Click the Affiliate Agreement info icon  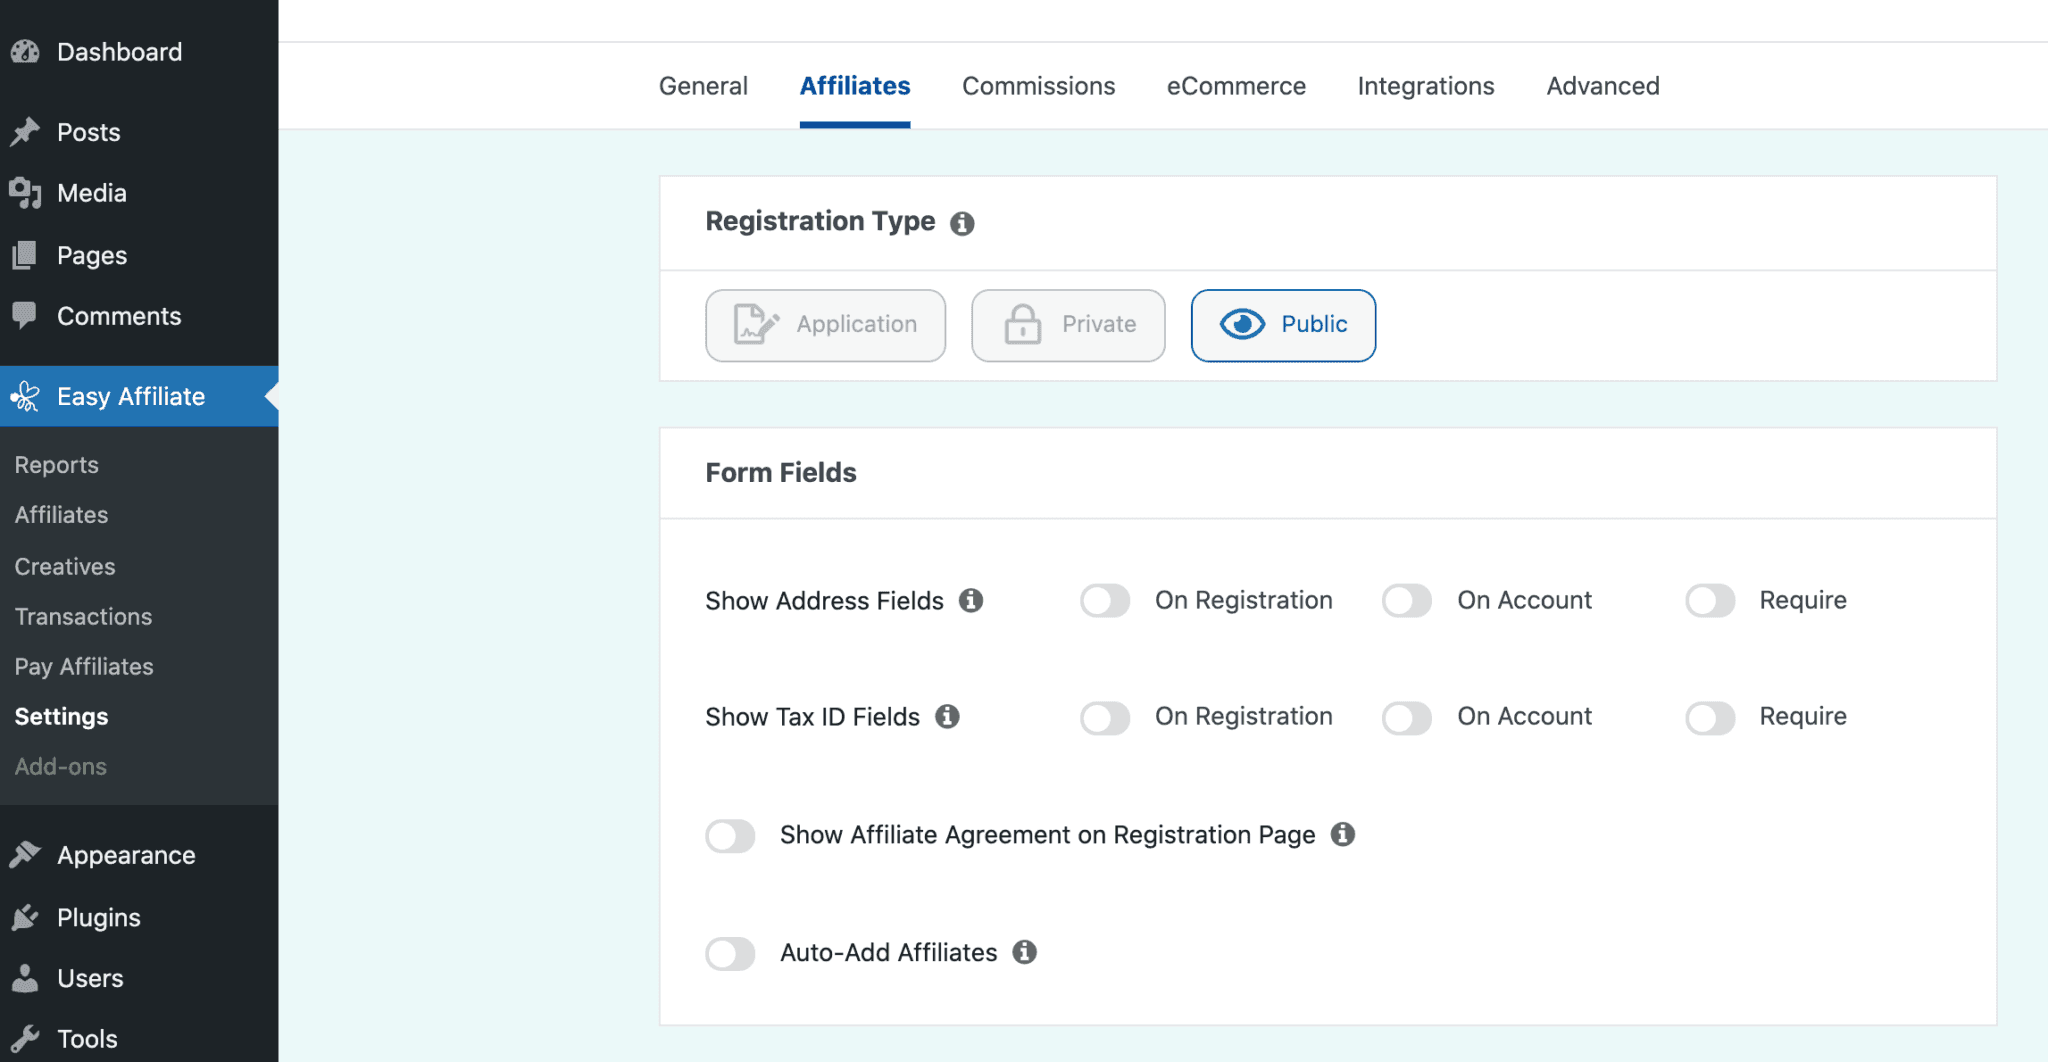(x=1345, y=835)
